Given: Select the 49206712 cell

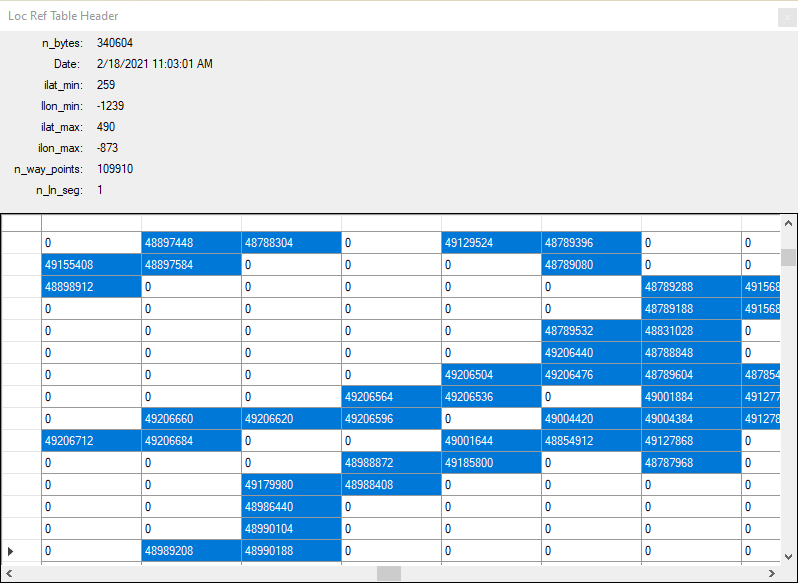Looking at the screenshot, I should 90,440.
